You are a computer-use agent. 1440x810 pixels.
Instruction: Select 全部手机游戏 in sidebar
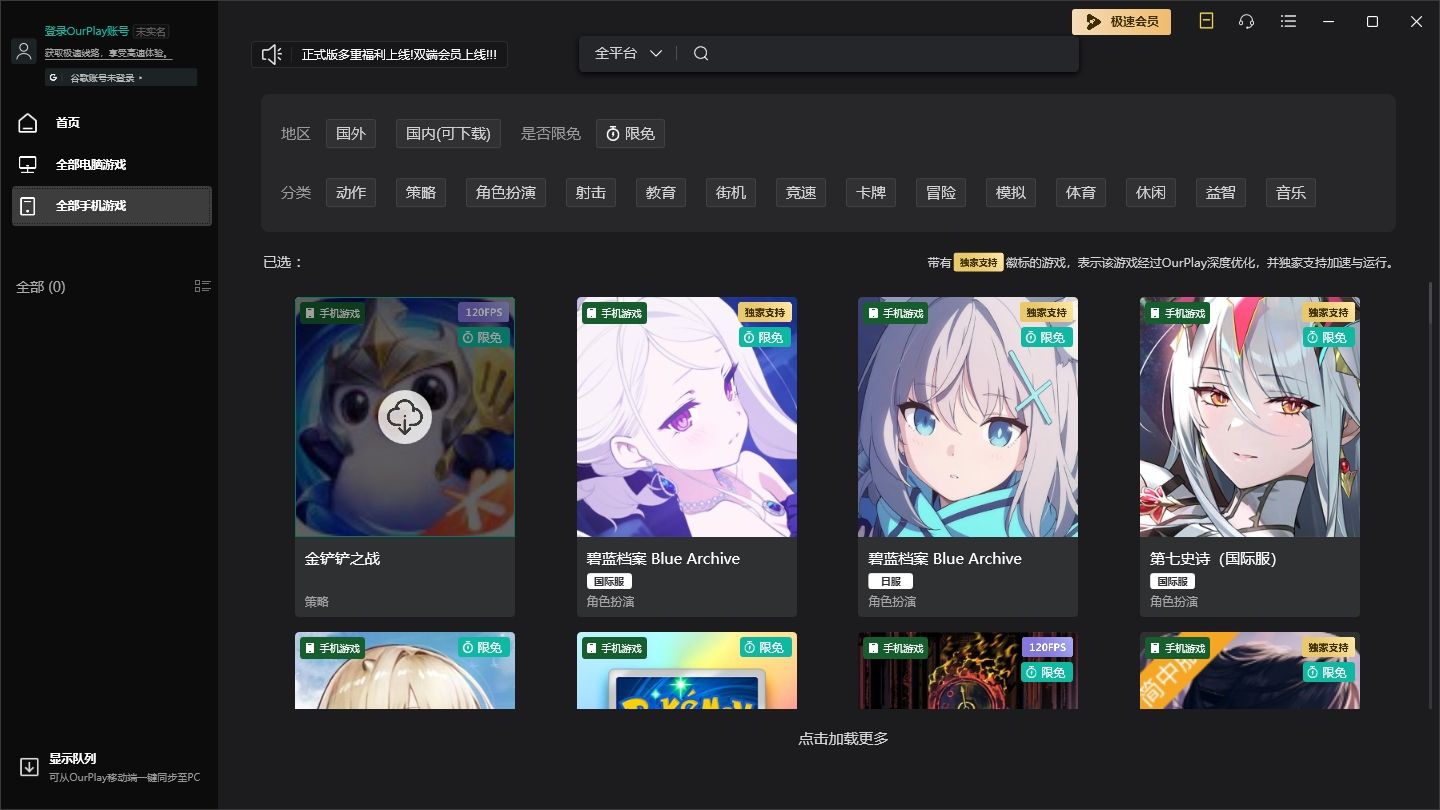click(x=112, y=205)
